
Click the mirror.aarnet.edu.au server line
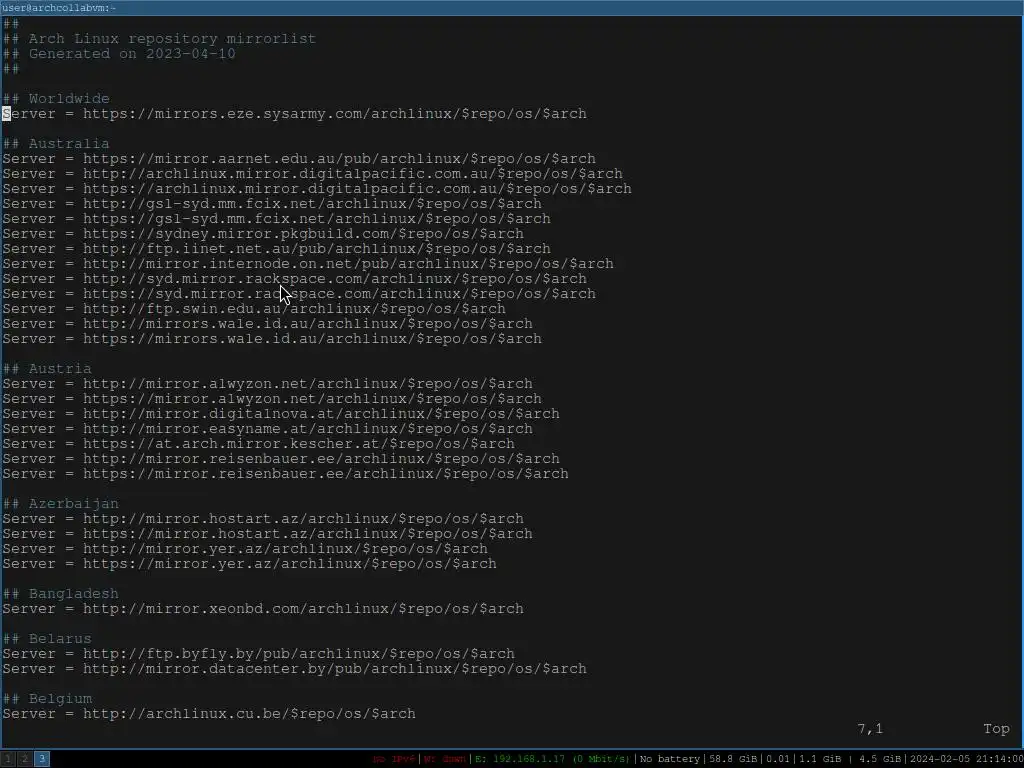299,159
